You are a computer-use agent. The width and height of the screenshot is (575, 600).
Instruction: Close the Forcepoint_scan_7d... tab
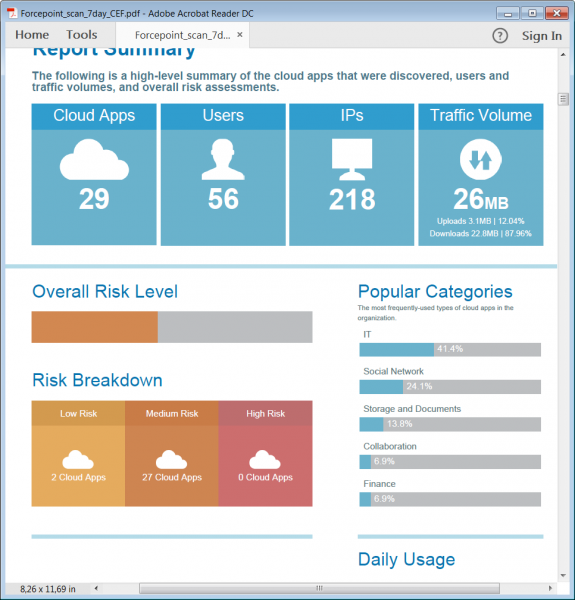point(240,35)
